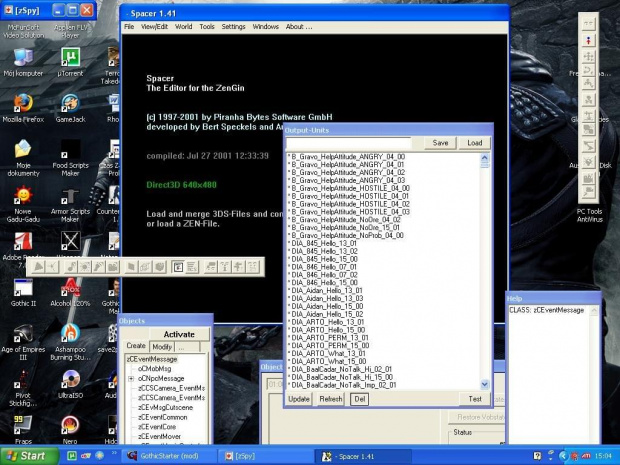Click Load in Output-Units window
The width and height of the screenshot is (620, 465).
click(474, 143)
